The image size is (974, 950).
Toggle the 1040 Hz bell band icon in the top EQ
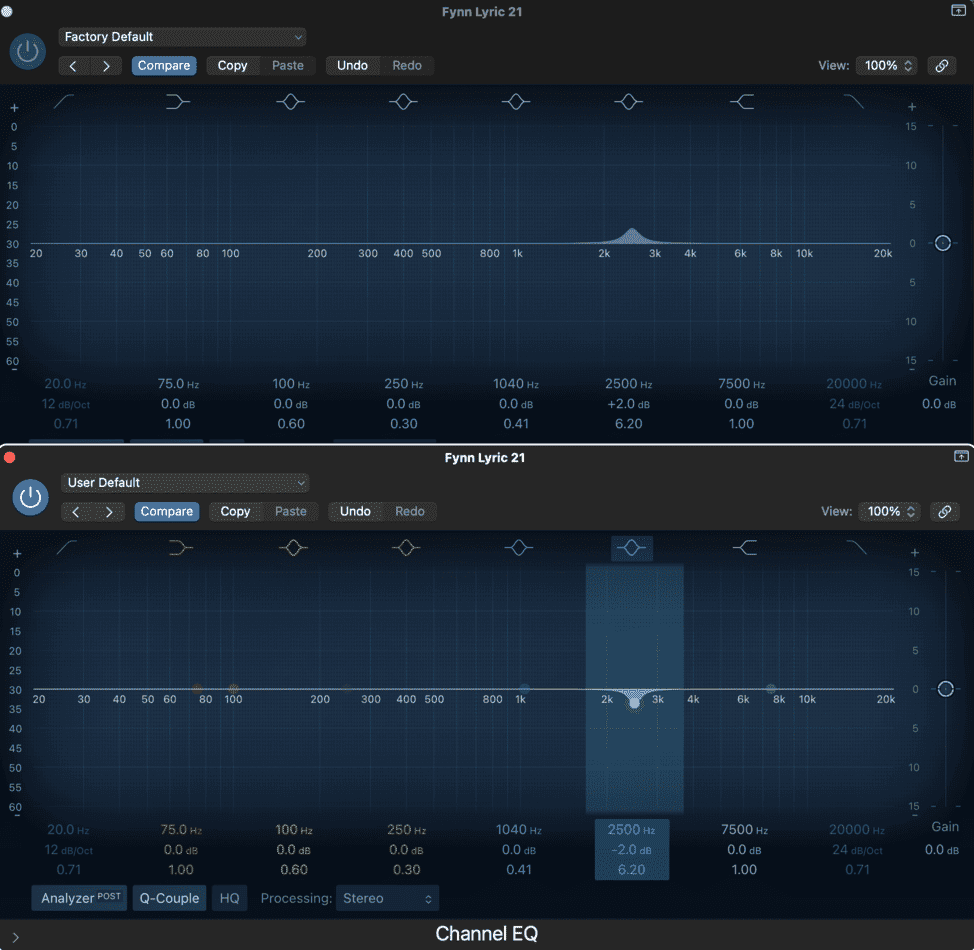[516, 101]
